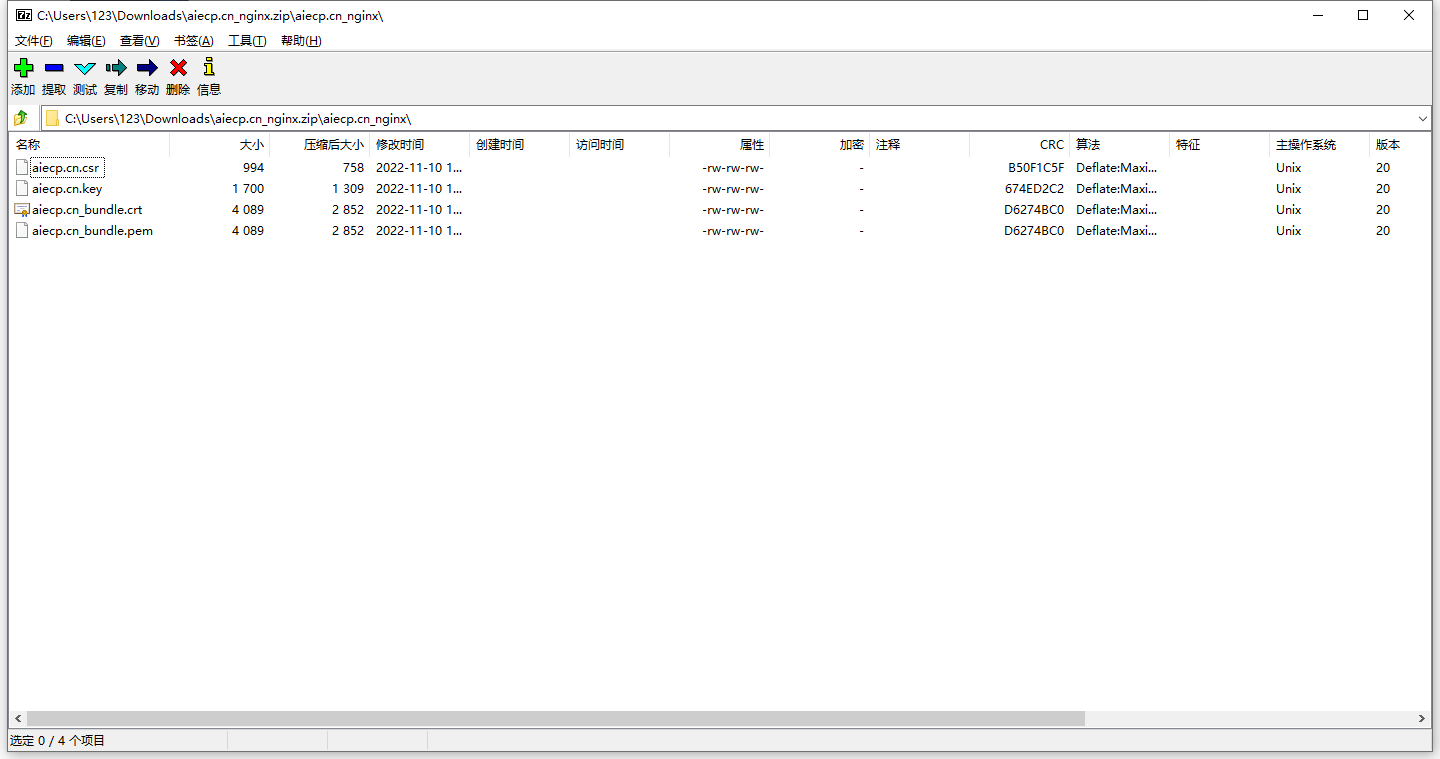Click modified date of aiecp.cn_bundle.pem
The height and width of the screenshot is (759, 1440).
(x=419, y=231)
